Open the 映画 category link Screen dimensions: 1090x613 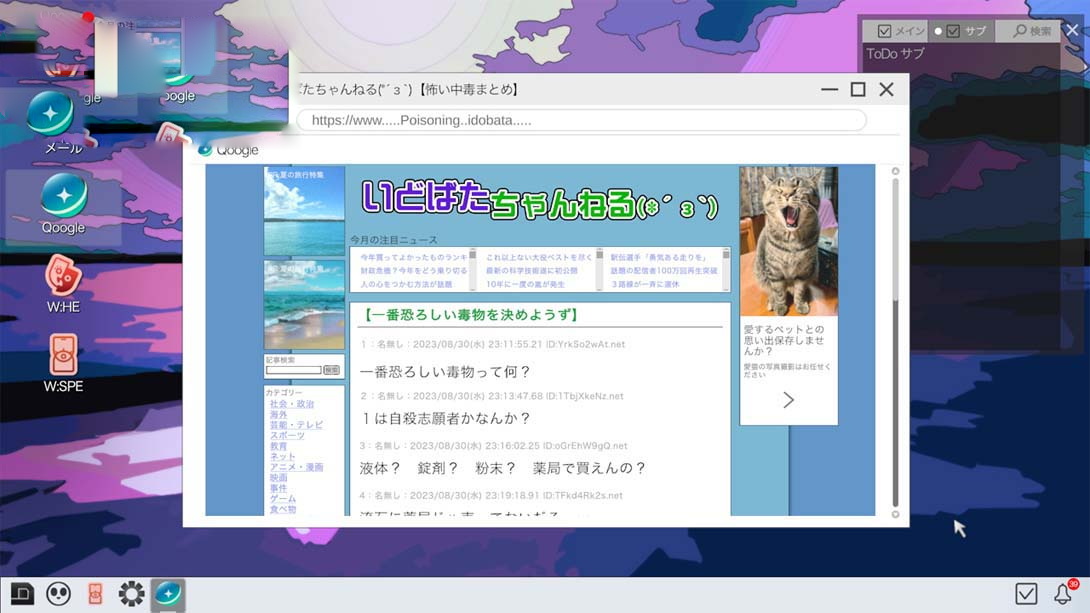coord(278,477)
